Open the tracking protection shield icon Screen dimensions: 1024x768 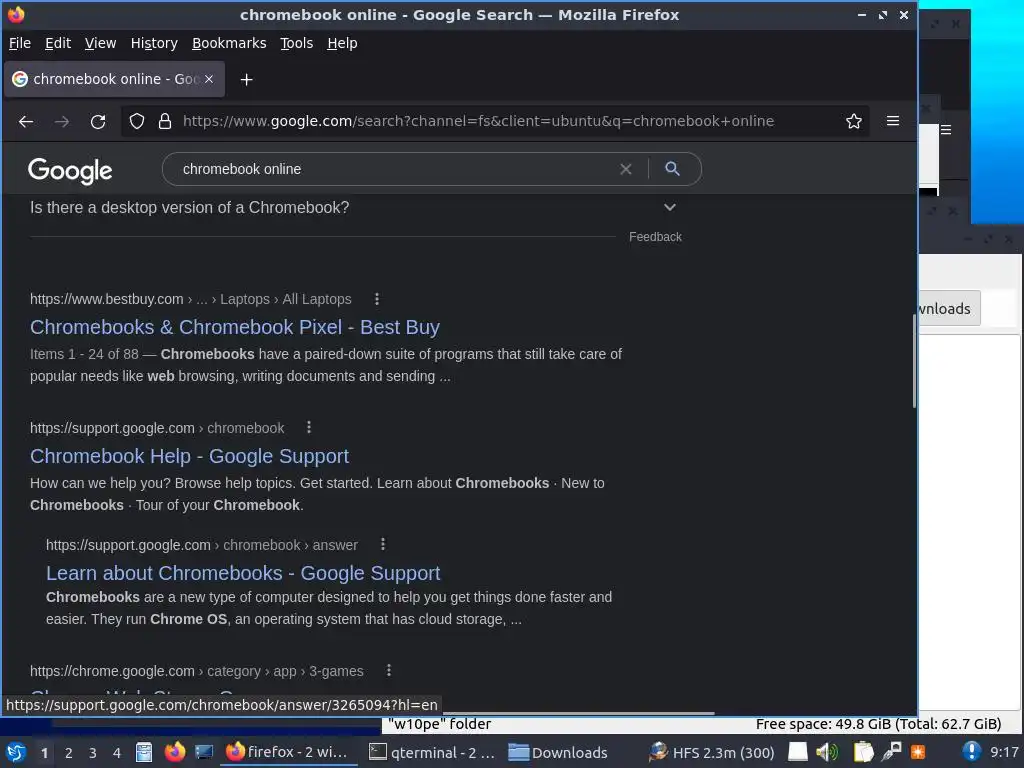point(136,121)
